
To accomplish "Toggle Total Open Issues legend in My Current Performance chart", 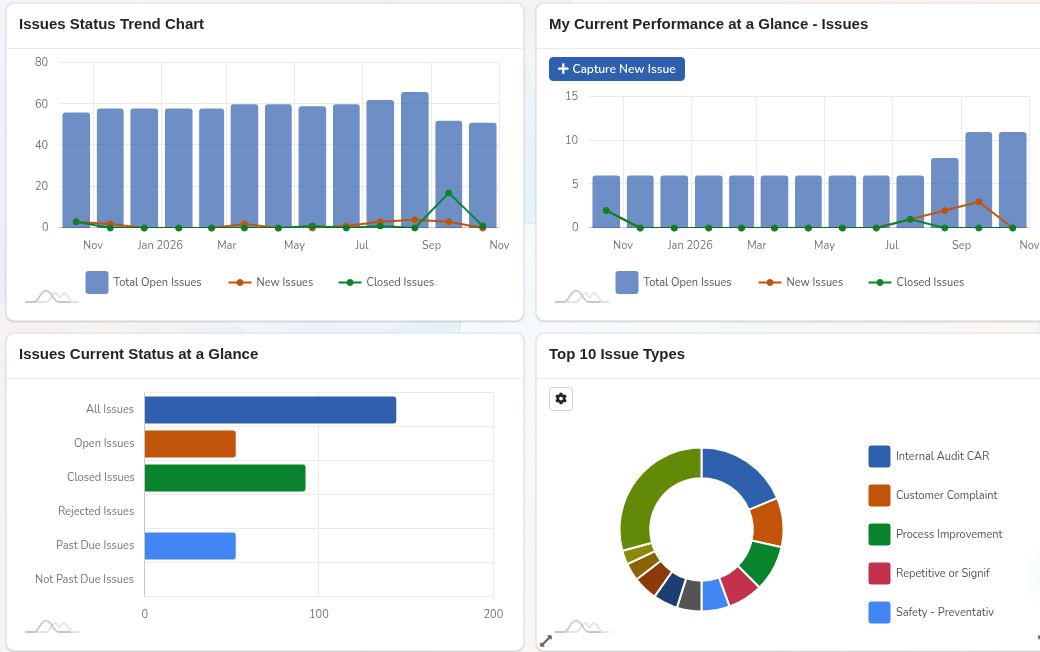I will 673,282.
